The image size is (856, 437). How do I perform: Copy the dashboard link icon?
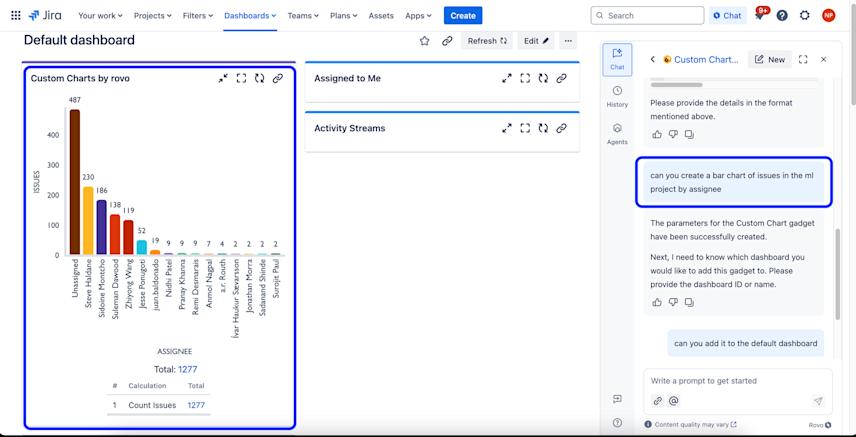[447, 41]
